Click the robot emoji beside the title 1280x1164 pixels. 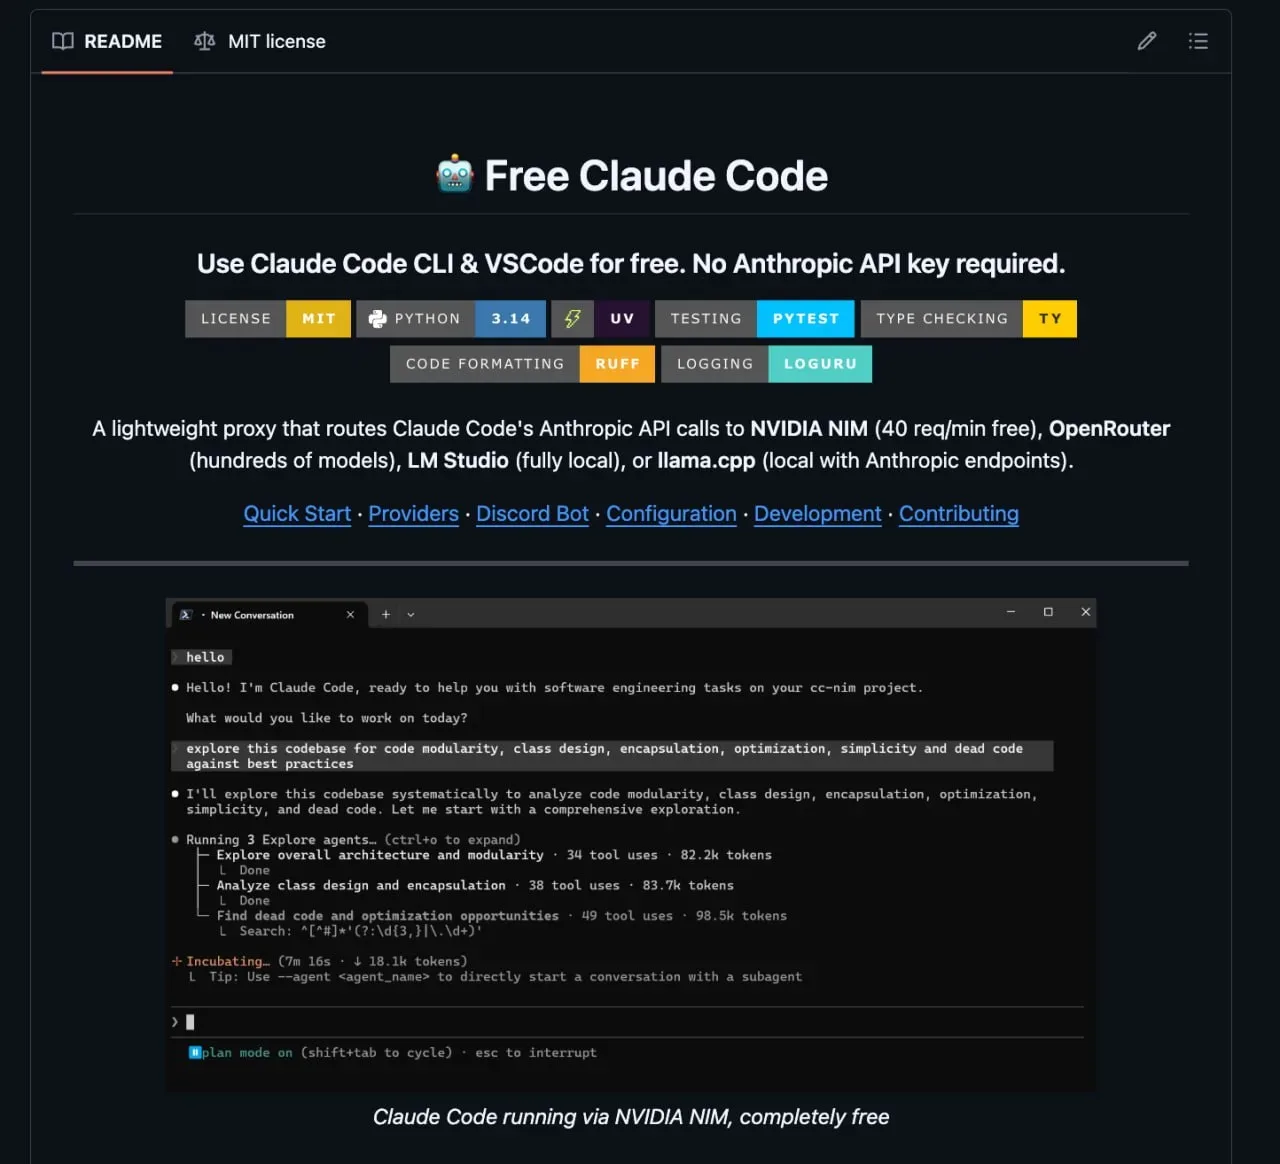(455, 175)
